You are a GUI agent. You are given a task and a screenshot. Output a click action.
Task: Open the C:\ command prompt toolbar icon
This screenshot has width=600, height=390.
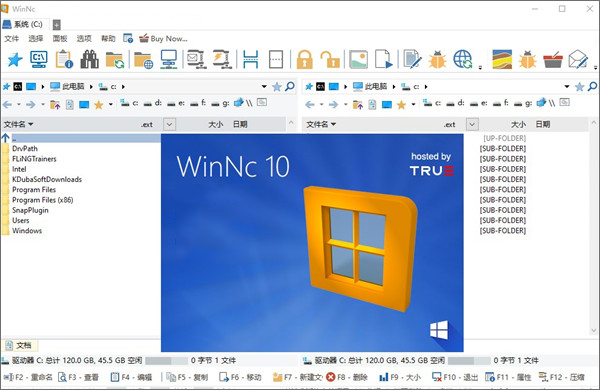tap(39, 60)
